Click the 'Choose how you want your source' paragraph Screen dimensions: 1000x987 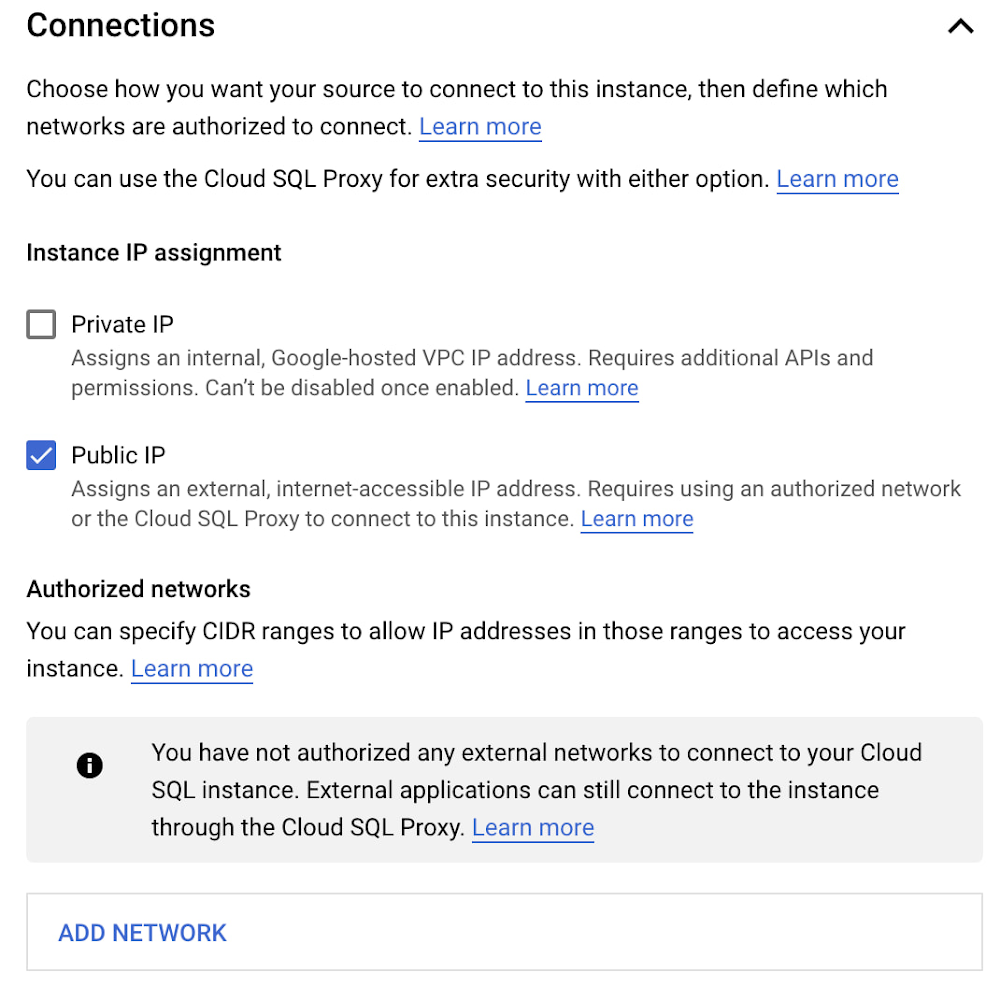(456, 90)
